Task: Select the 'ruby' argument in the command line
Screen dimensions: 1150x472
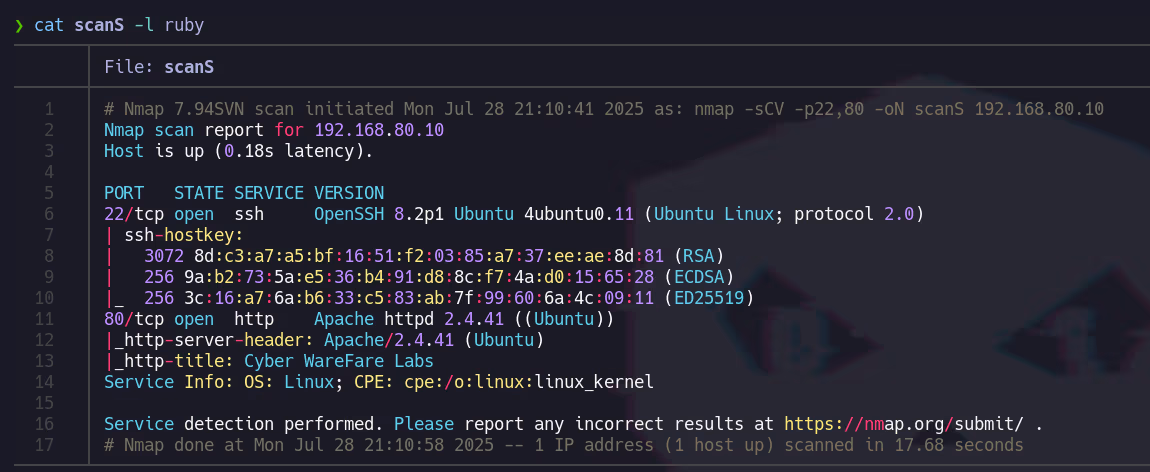Action: tap(184, 25)
